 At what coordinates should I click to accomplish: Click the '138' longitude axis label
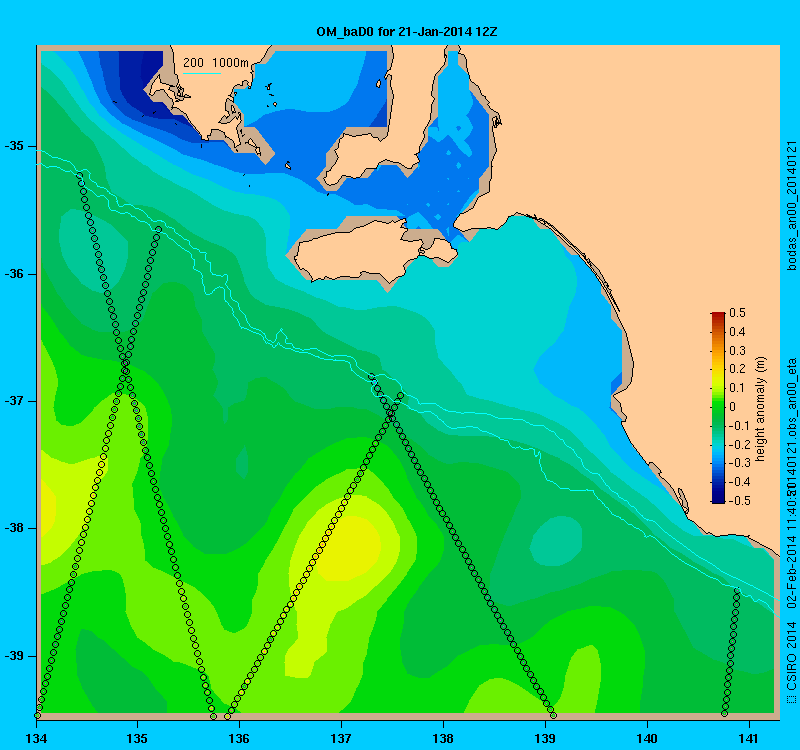pos(443,738)
